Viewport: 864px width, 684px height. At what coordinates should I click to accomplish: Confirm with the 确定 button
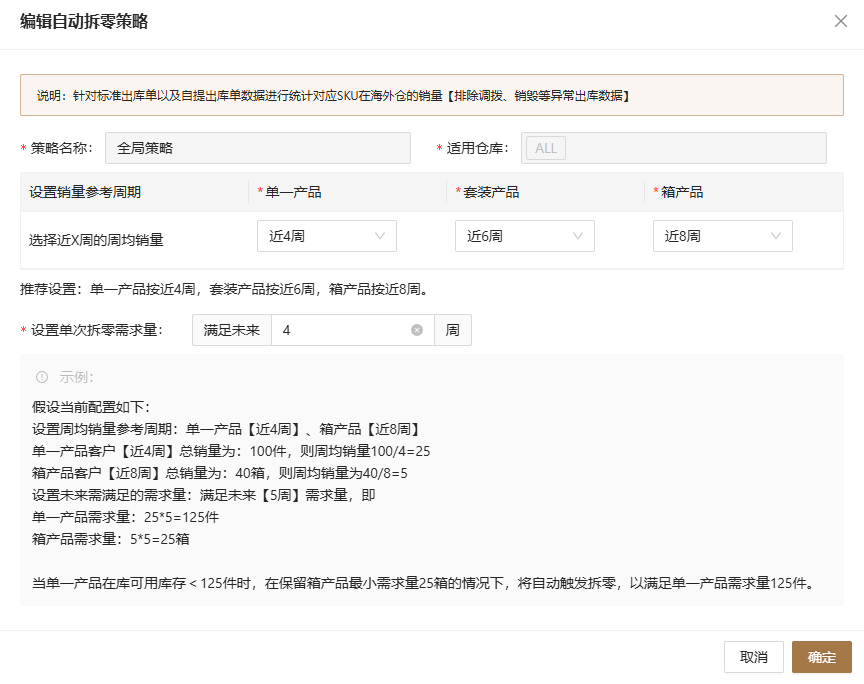[x=822, y=657]
